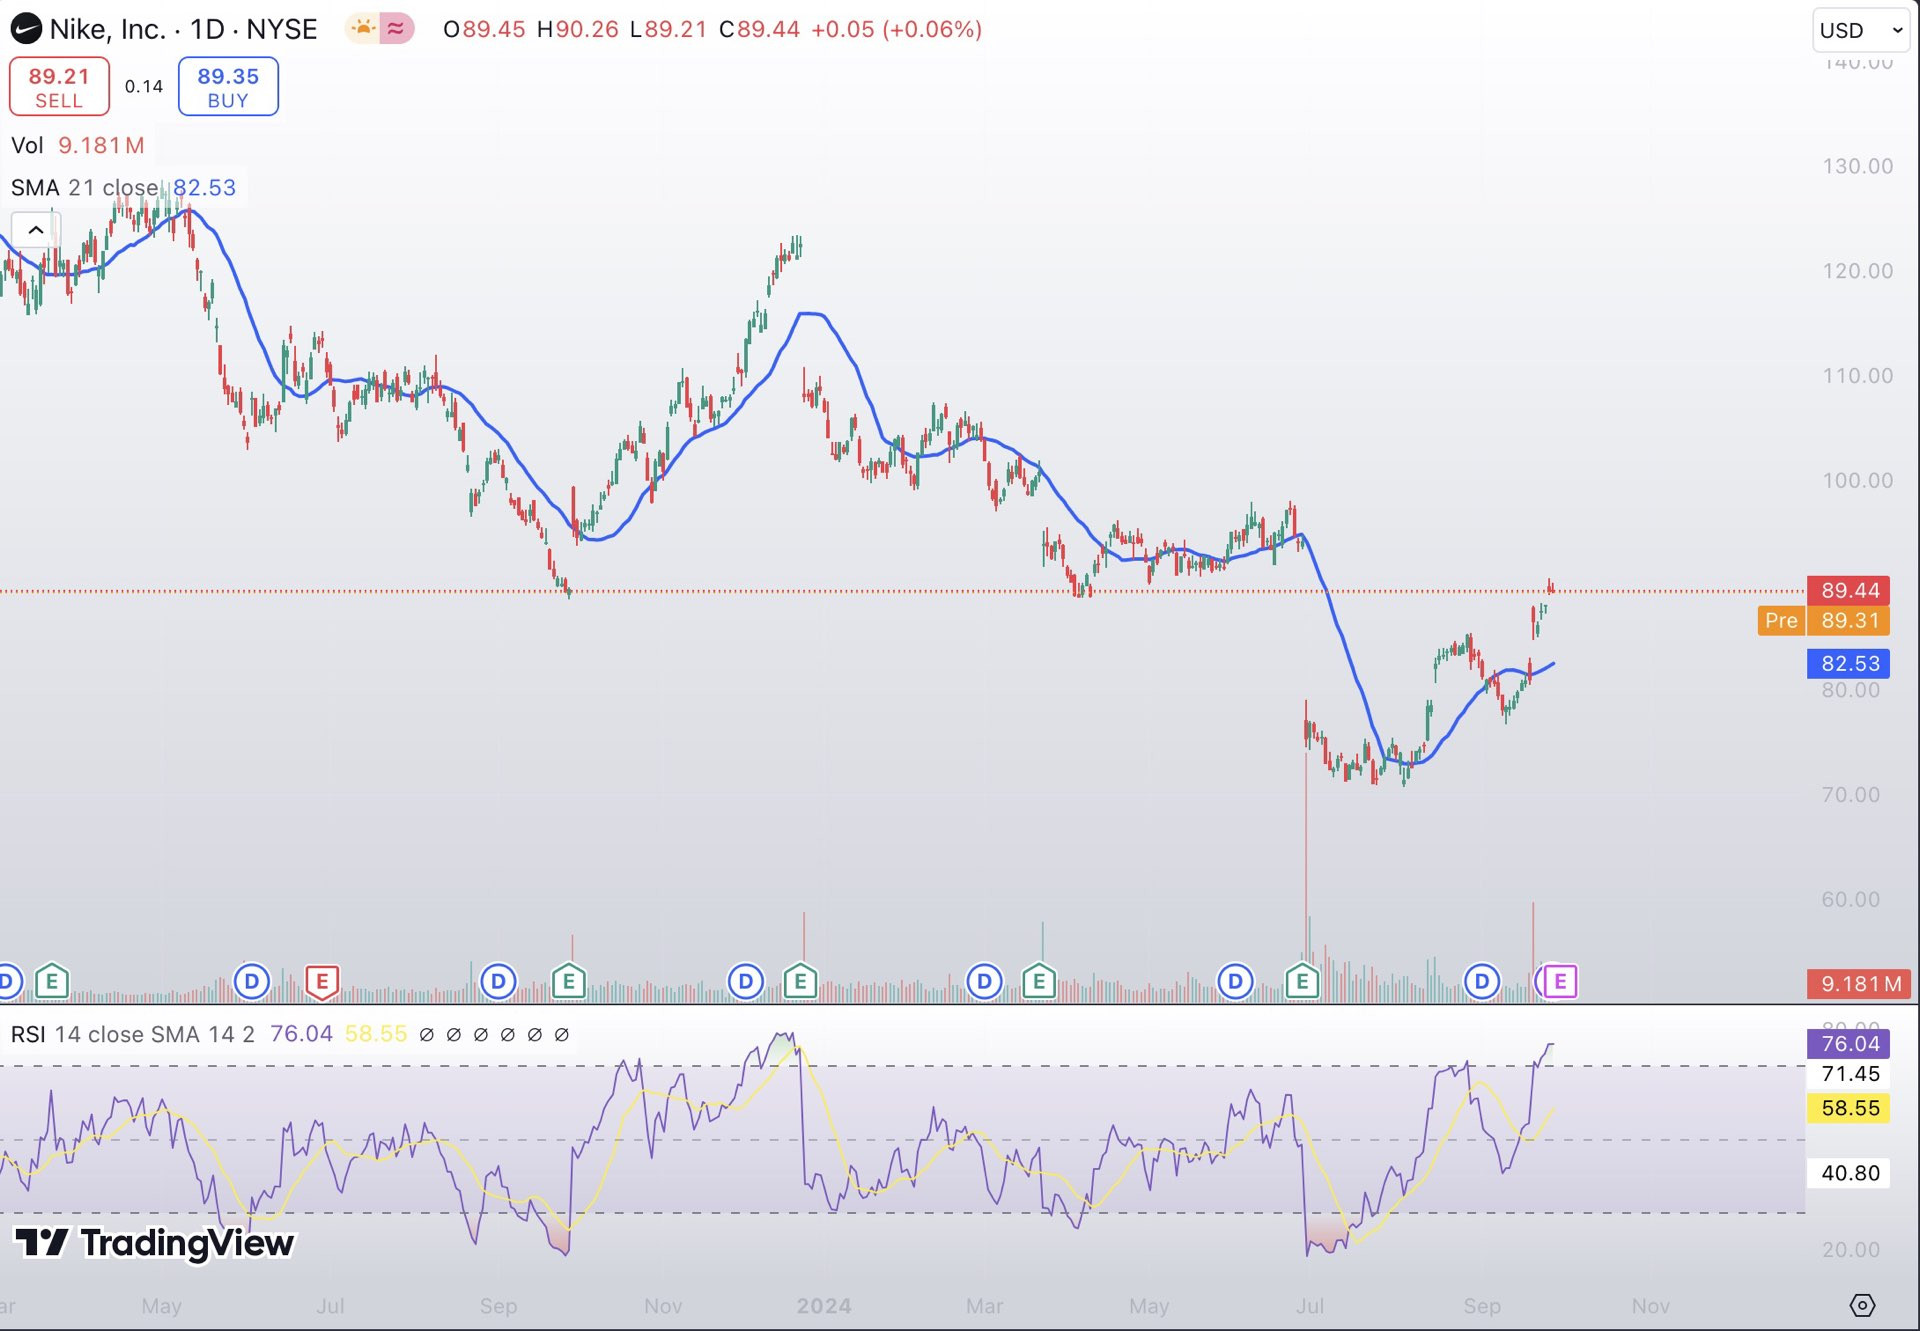This screenshot has width=1920, height=1331.
Task: Click earnings marker just before 2024 label
Action: click(800, 982)
